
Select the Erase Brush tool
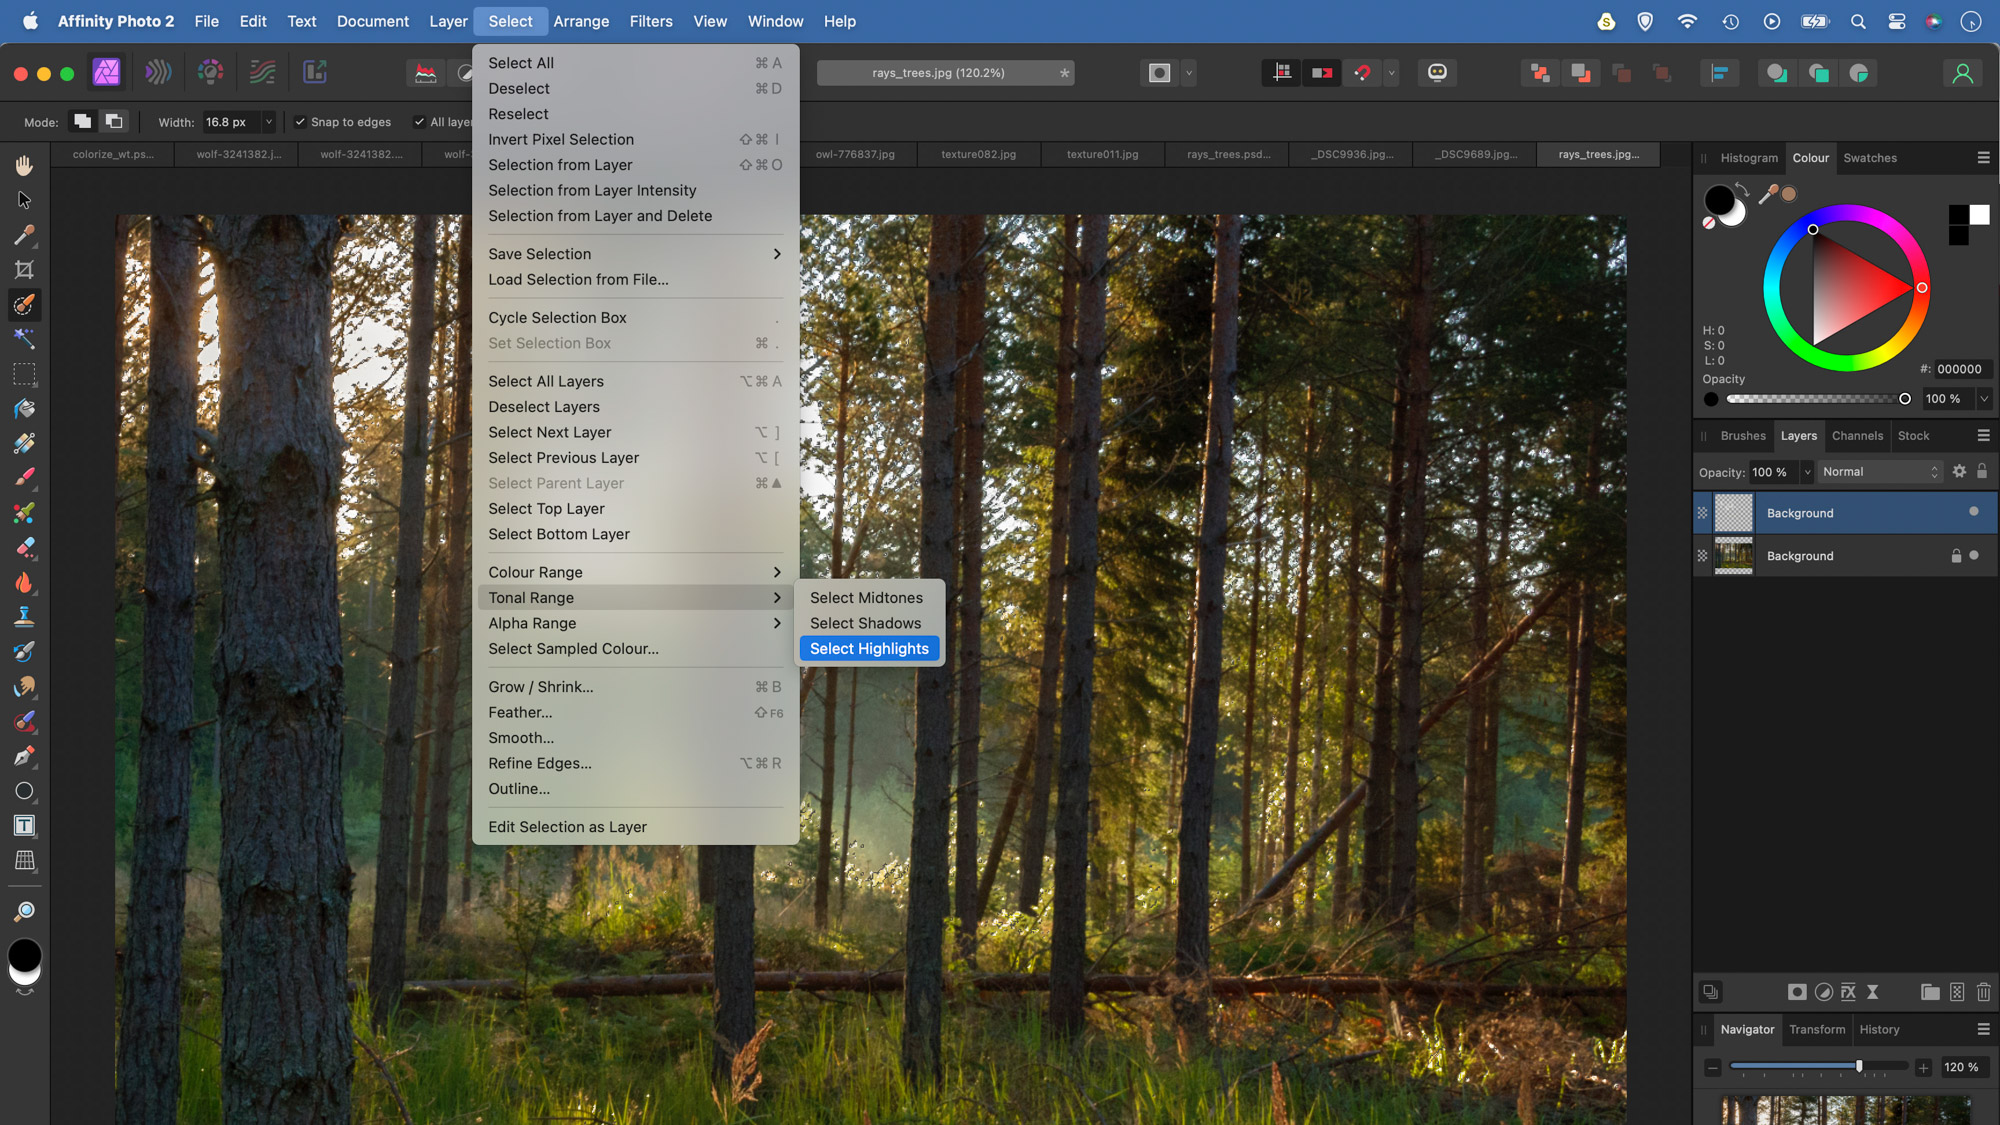[x=24, y=548]
